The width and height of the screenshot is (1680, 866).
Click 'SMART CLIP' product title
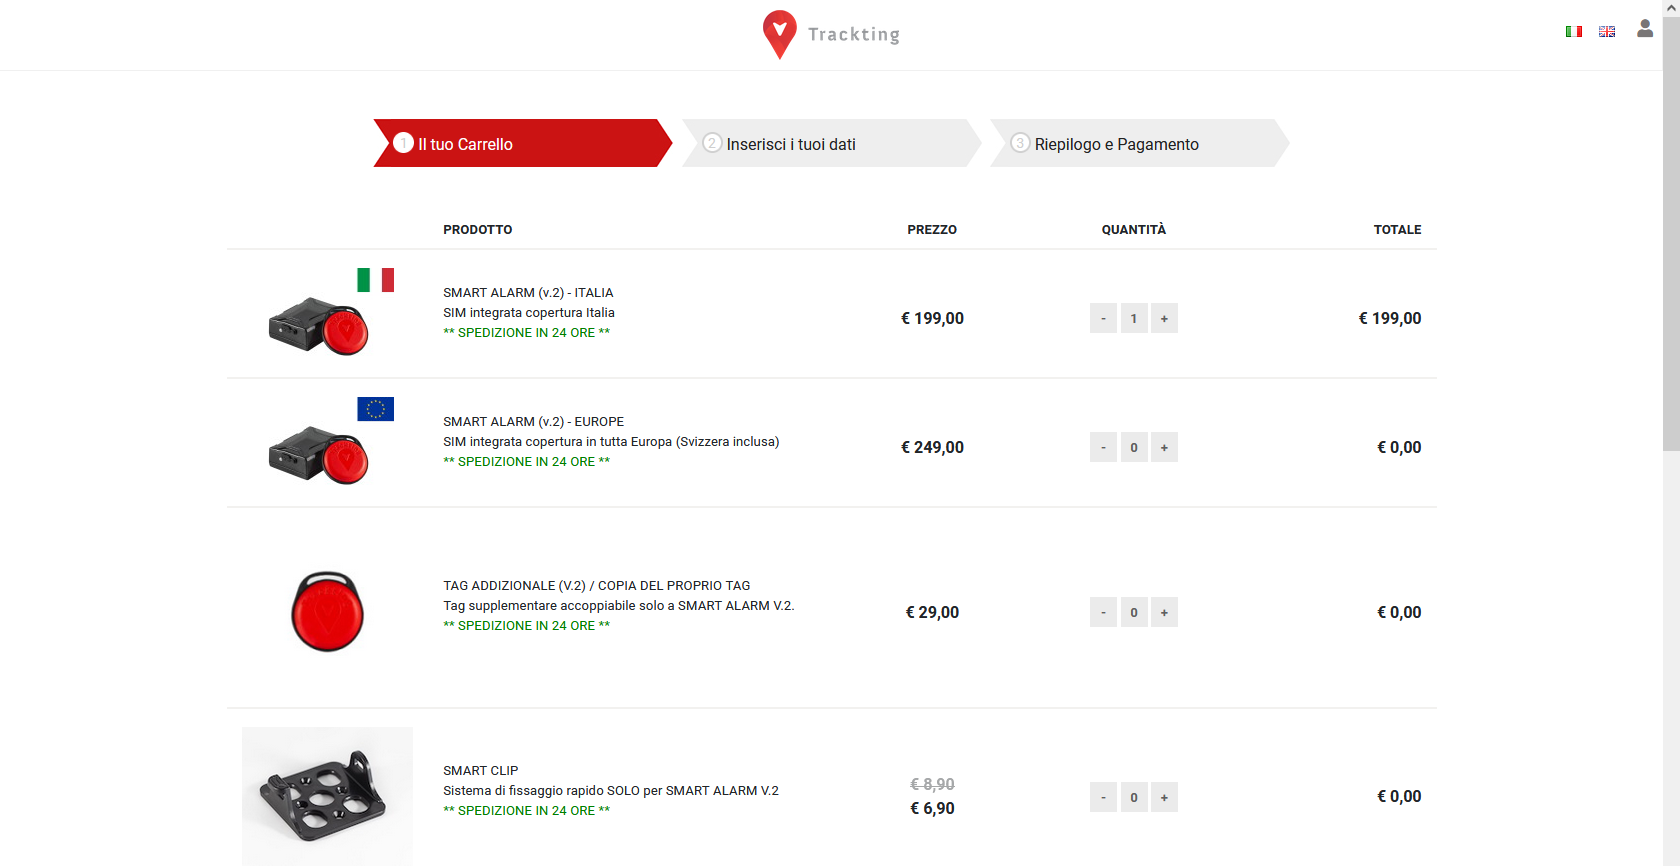481,771
